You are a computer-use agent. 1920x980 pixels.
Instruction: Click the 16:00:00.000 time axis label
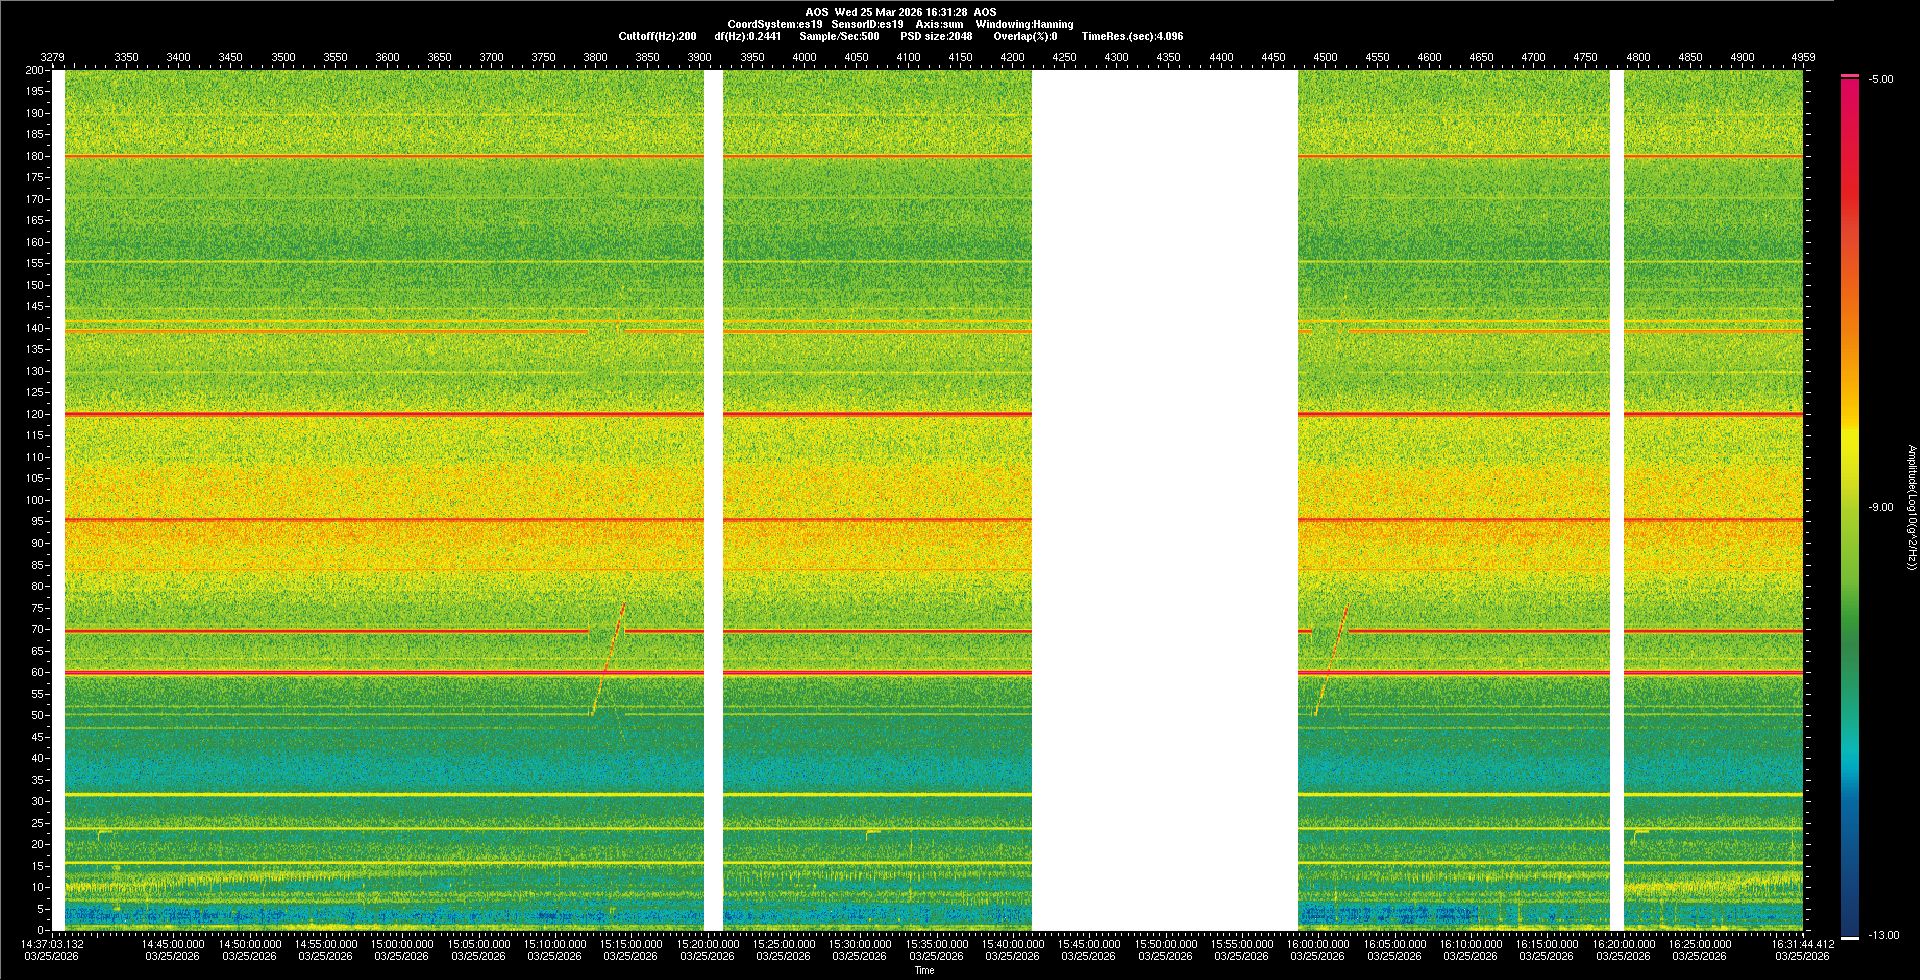click(1317, 943)
